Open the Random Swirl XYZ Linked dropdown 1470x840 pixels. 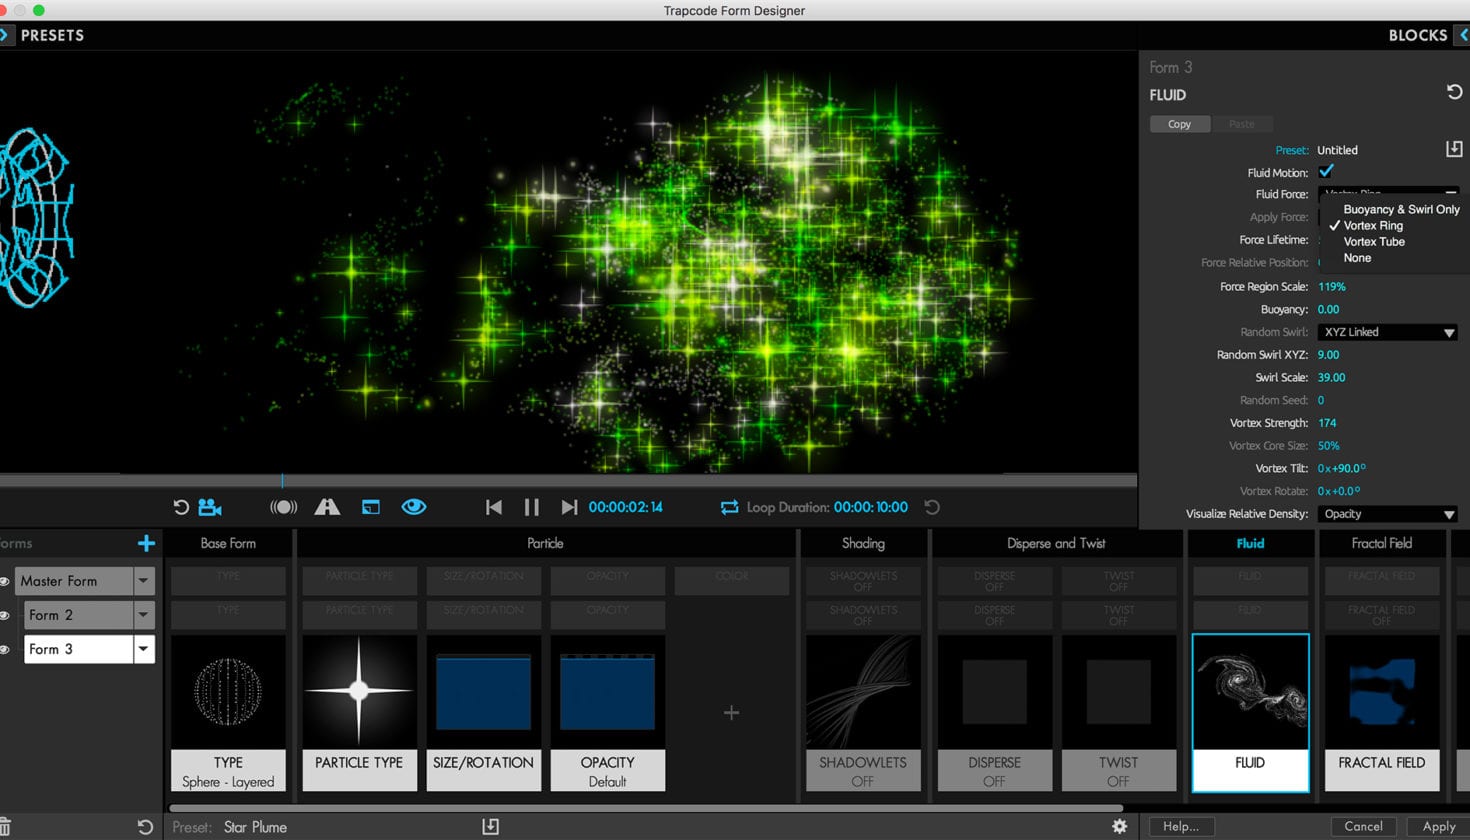coord(1386,332)
